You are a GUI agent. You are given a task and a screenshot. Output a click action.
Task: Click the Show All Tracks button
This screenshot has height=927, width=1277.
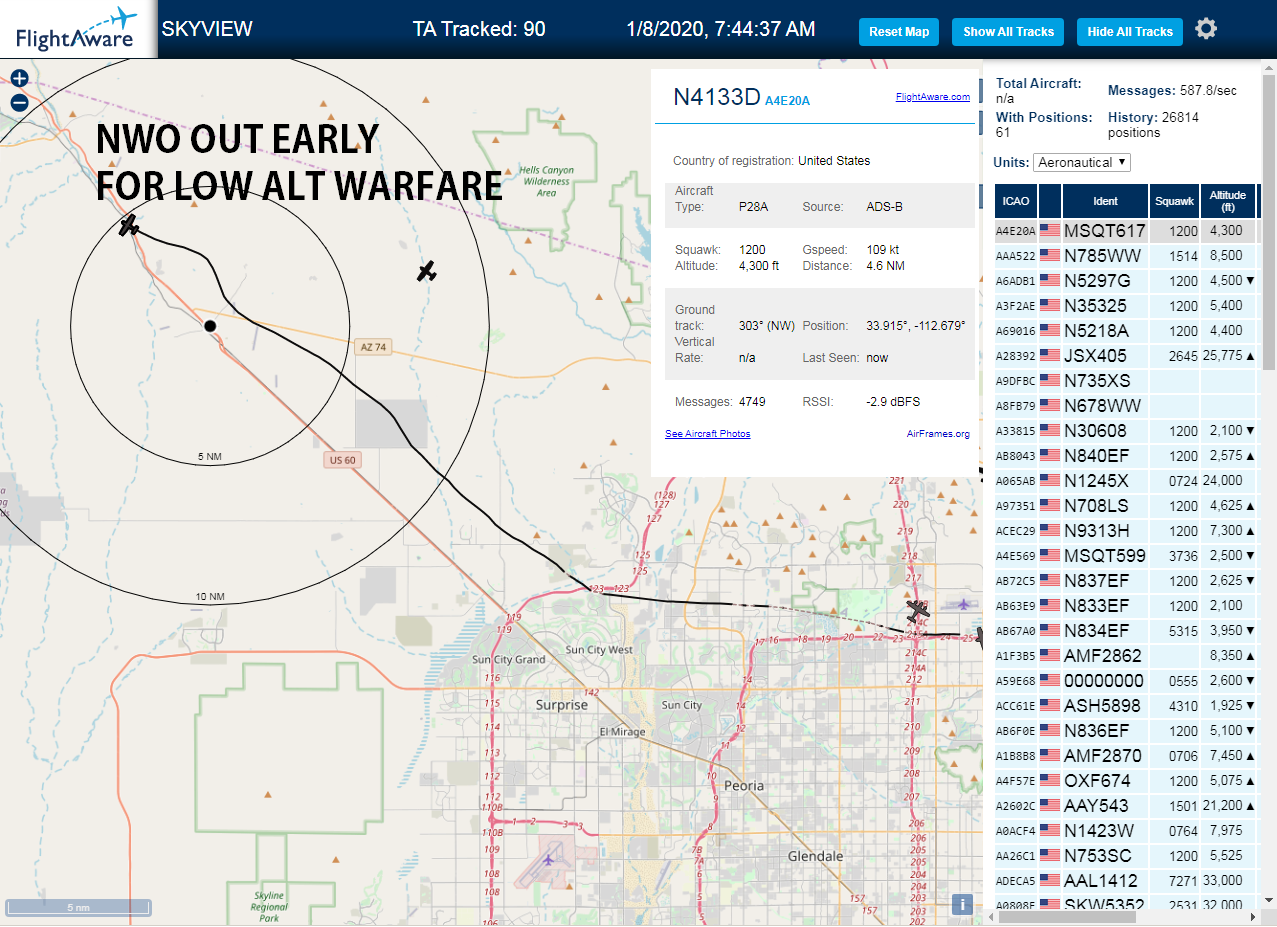[1008, 32]
